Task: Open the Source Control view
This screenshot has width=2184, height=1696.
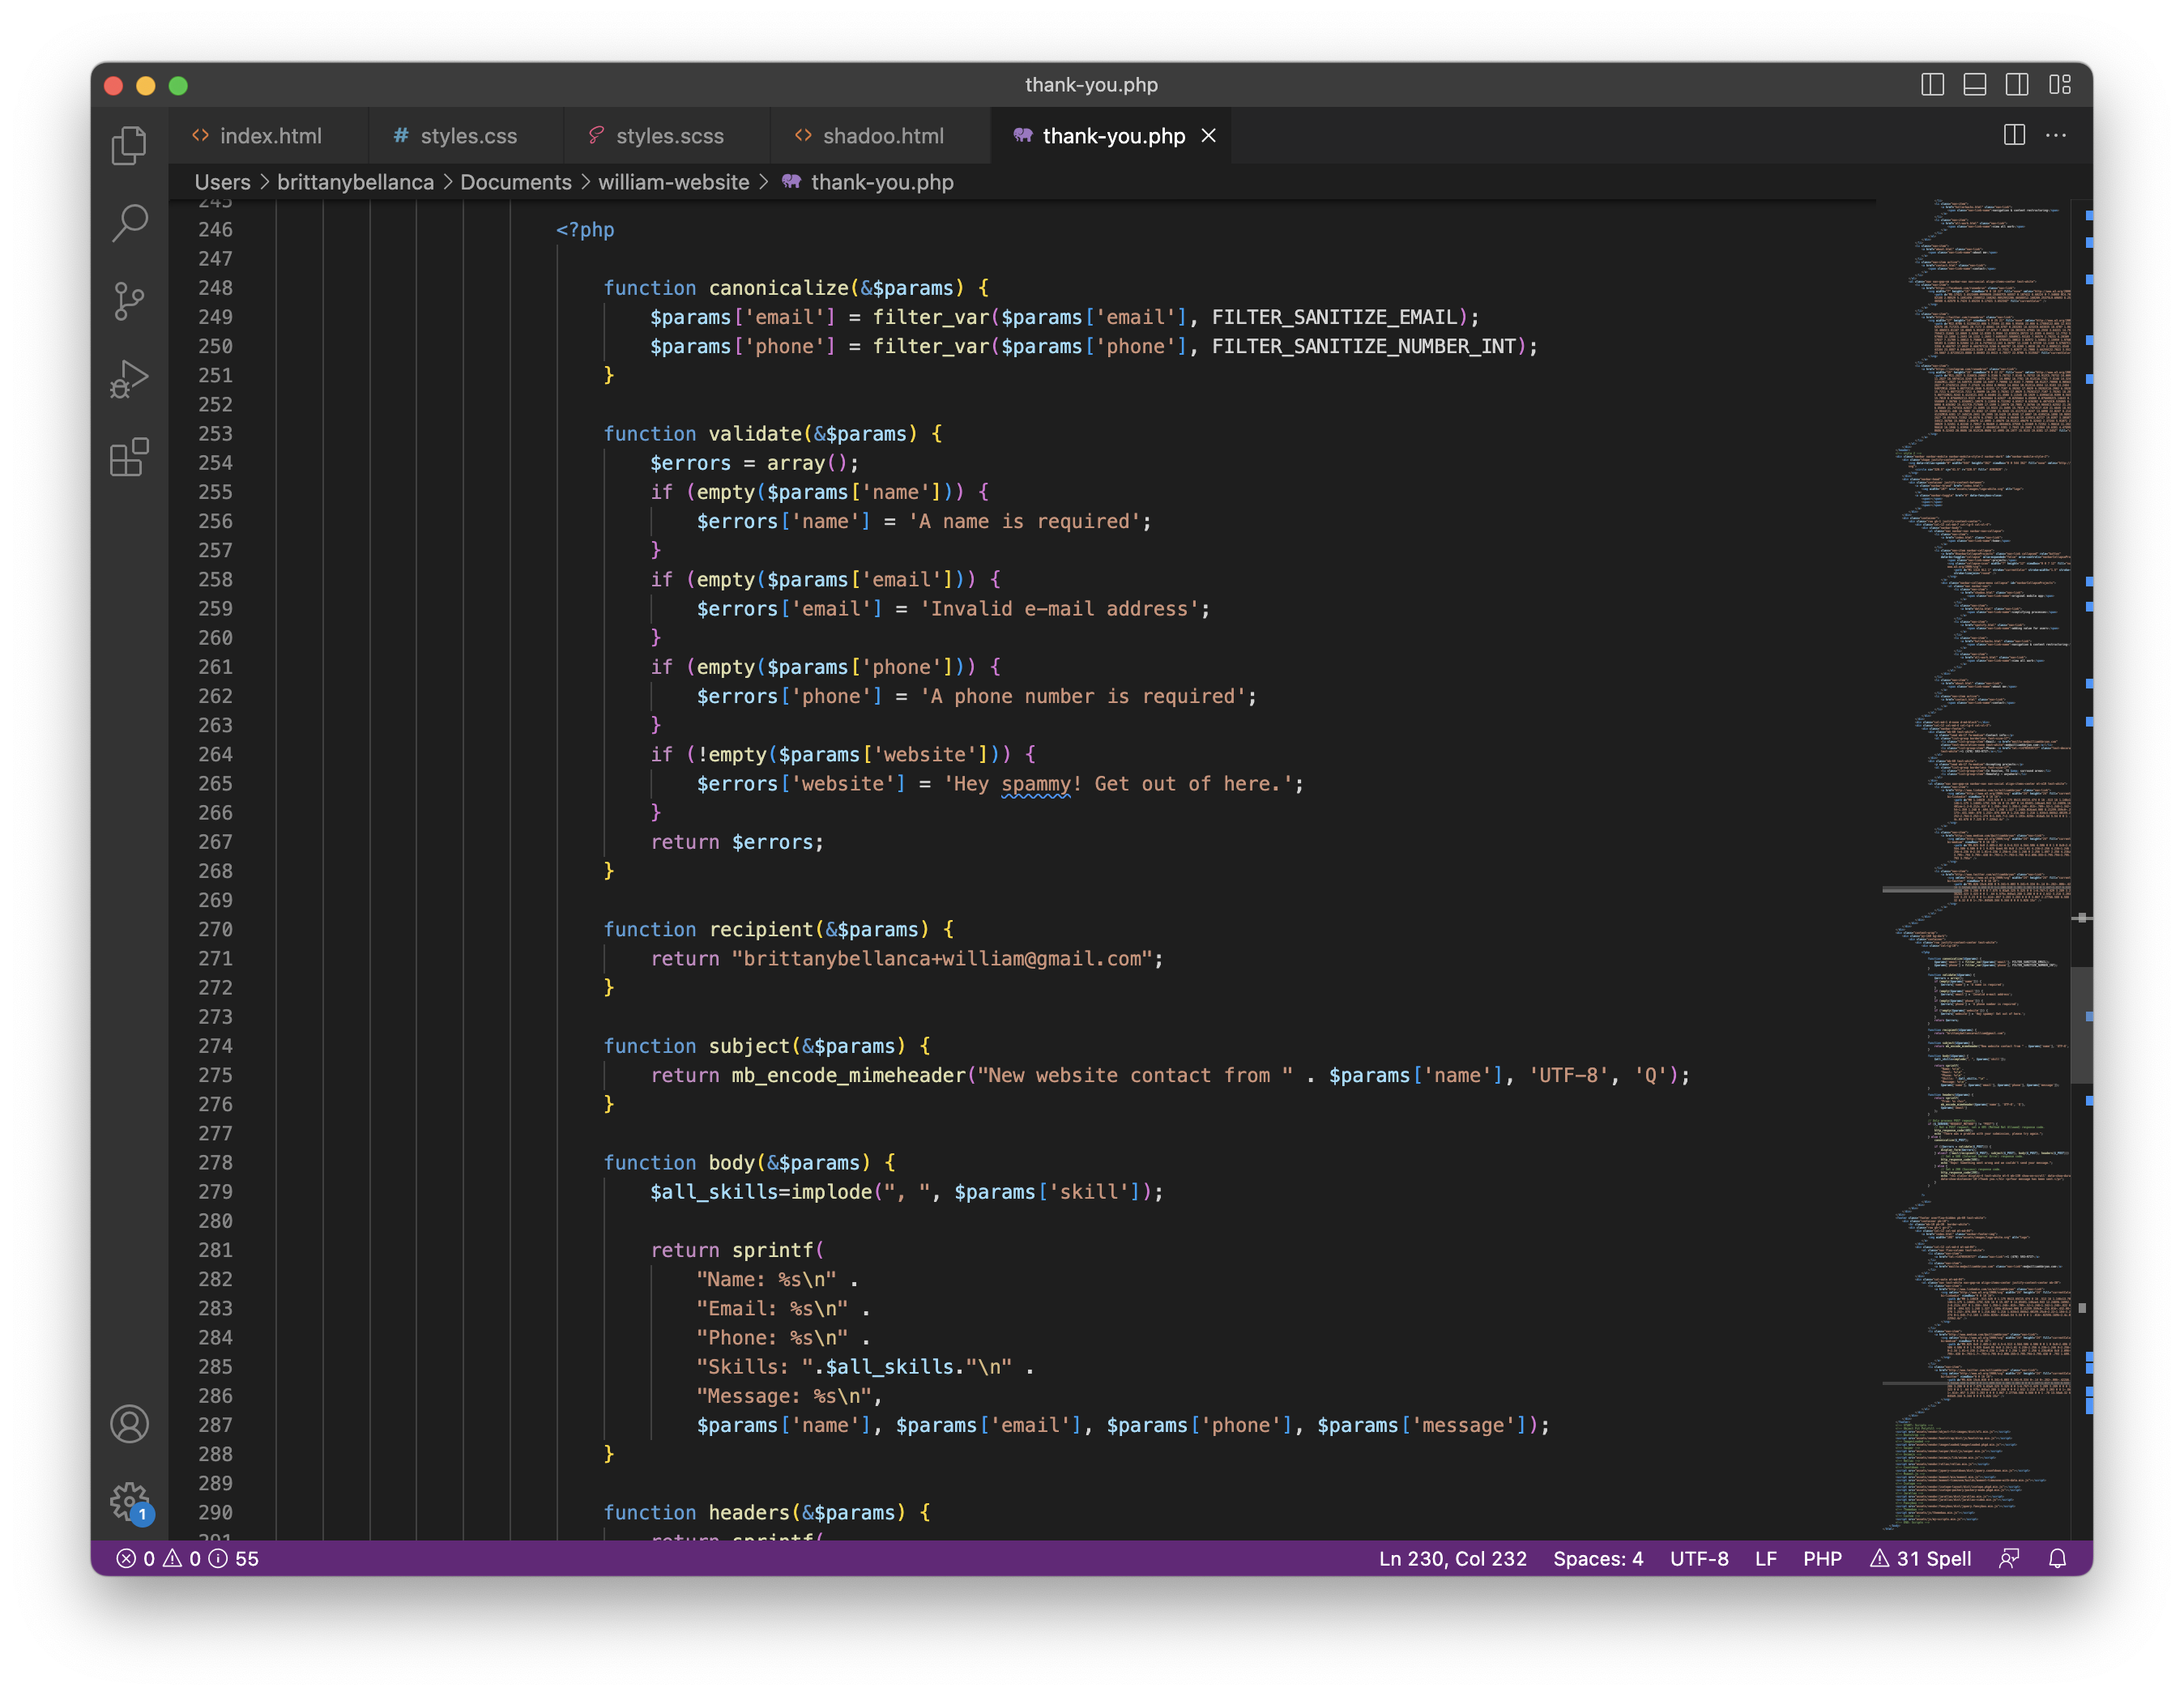Action: coord(129,301)
